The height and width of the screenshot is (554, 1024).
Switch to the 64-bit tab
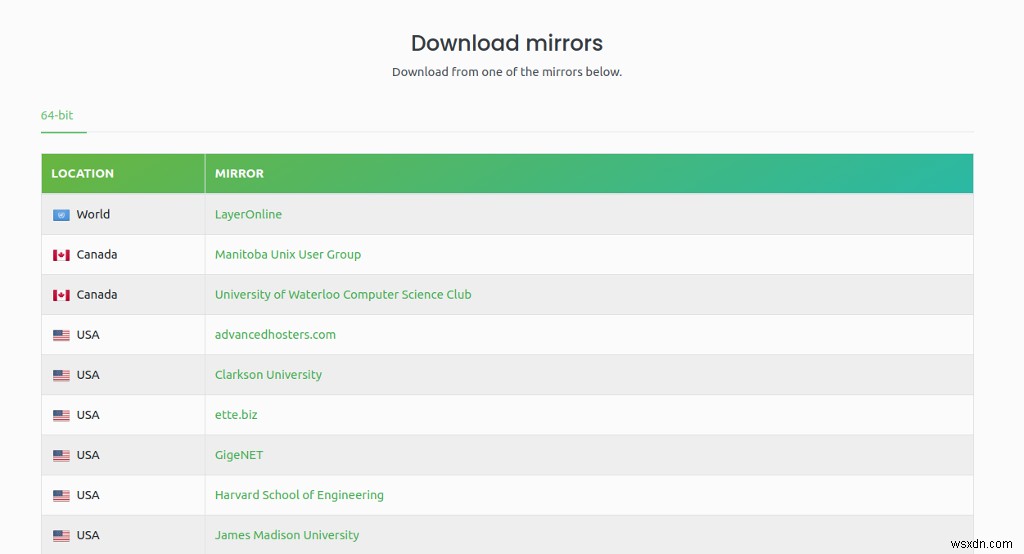point(57,115)
